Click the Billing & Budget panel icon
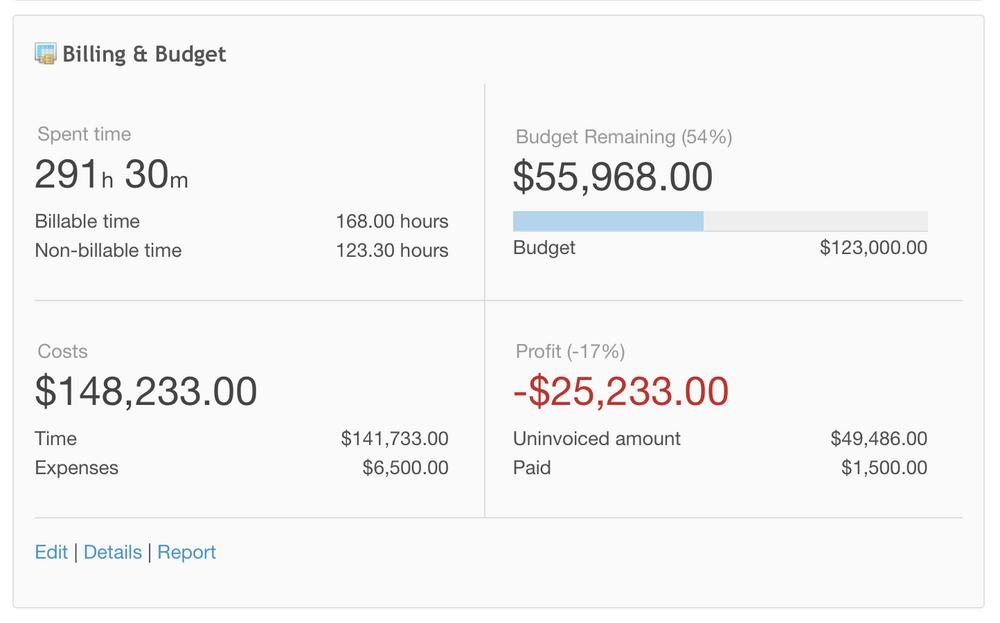The height and width of the screenshot is (623, 1000). 46,53
